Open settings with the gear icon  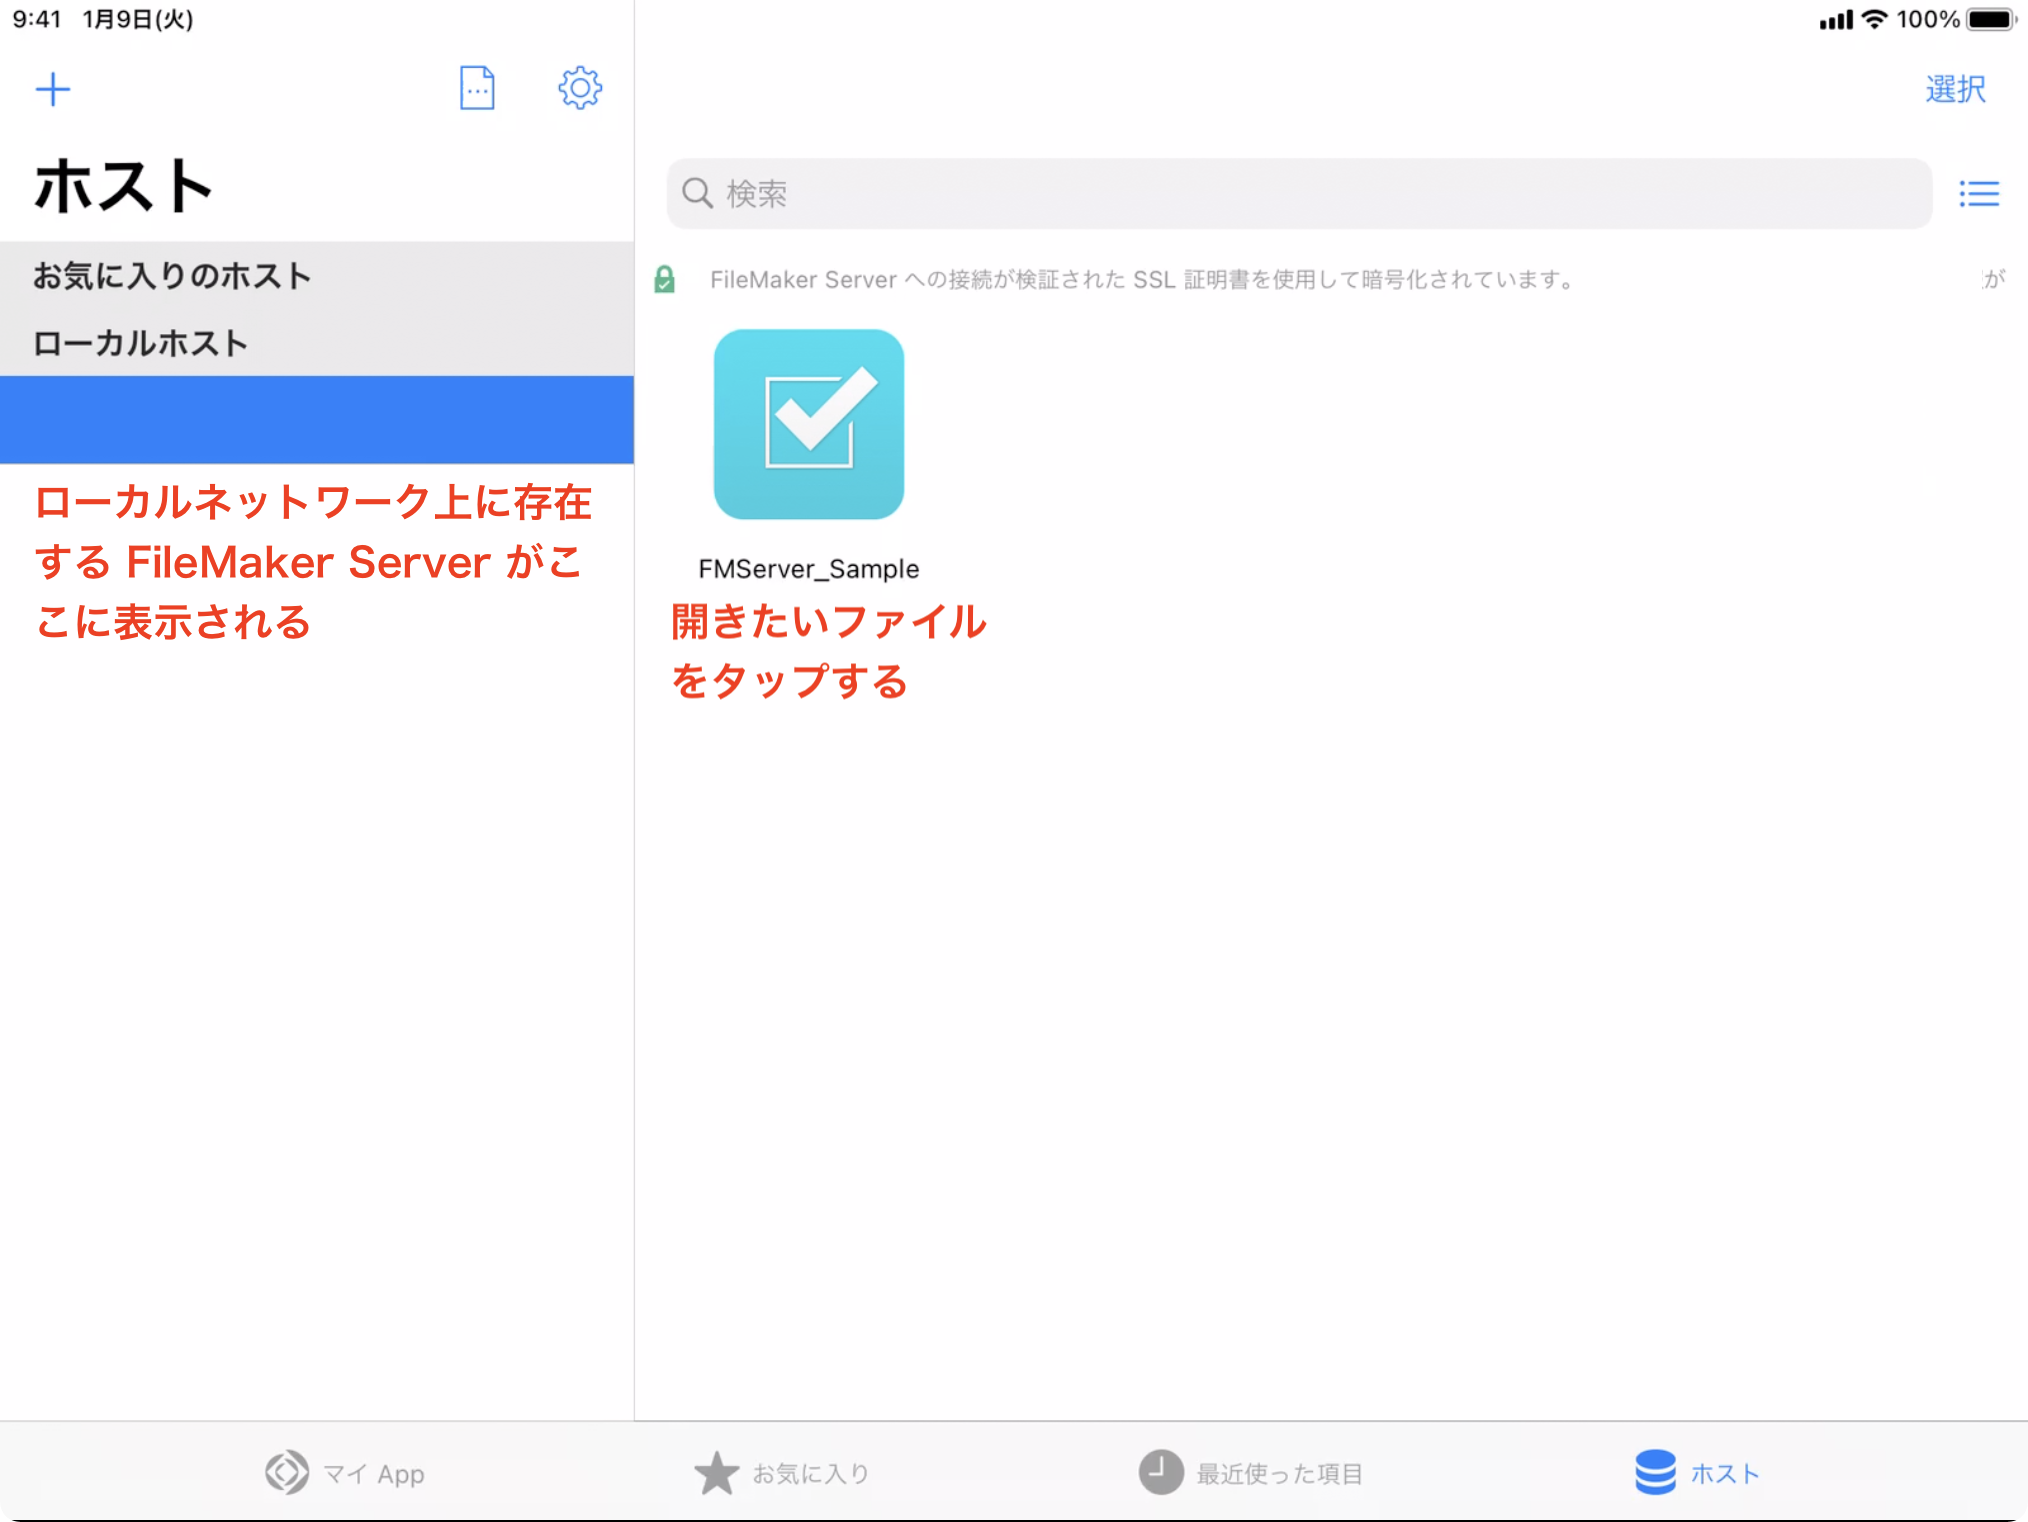(580, 88)
